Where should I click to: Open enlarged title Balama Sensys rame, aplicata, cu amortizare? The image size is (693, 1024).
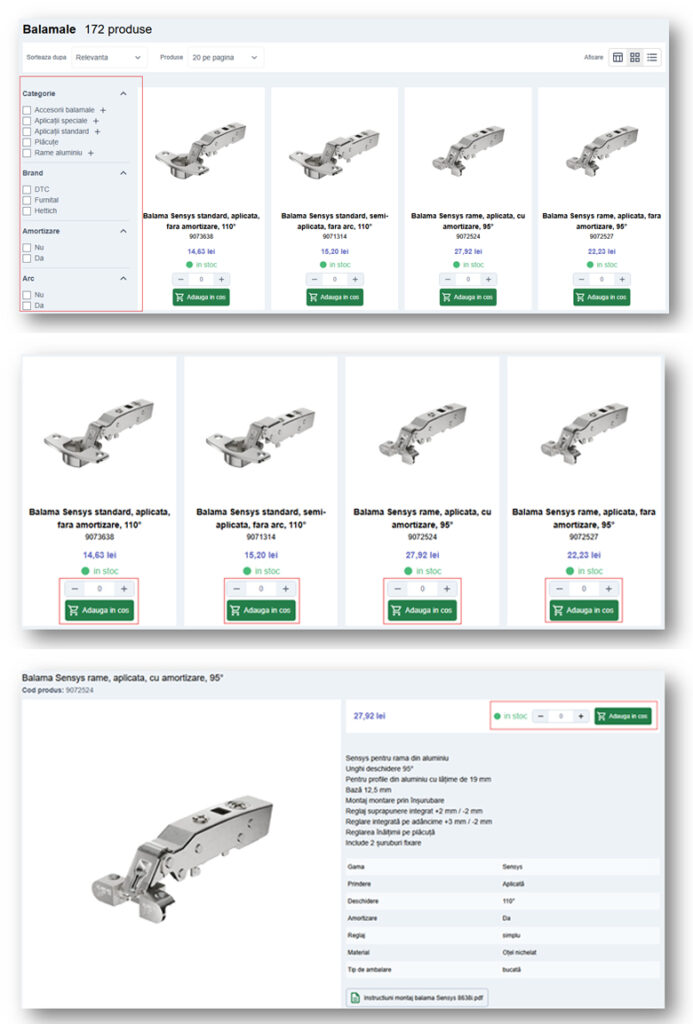[422, 518]
